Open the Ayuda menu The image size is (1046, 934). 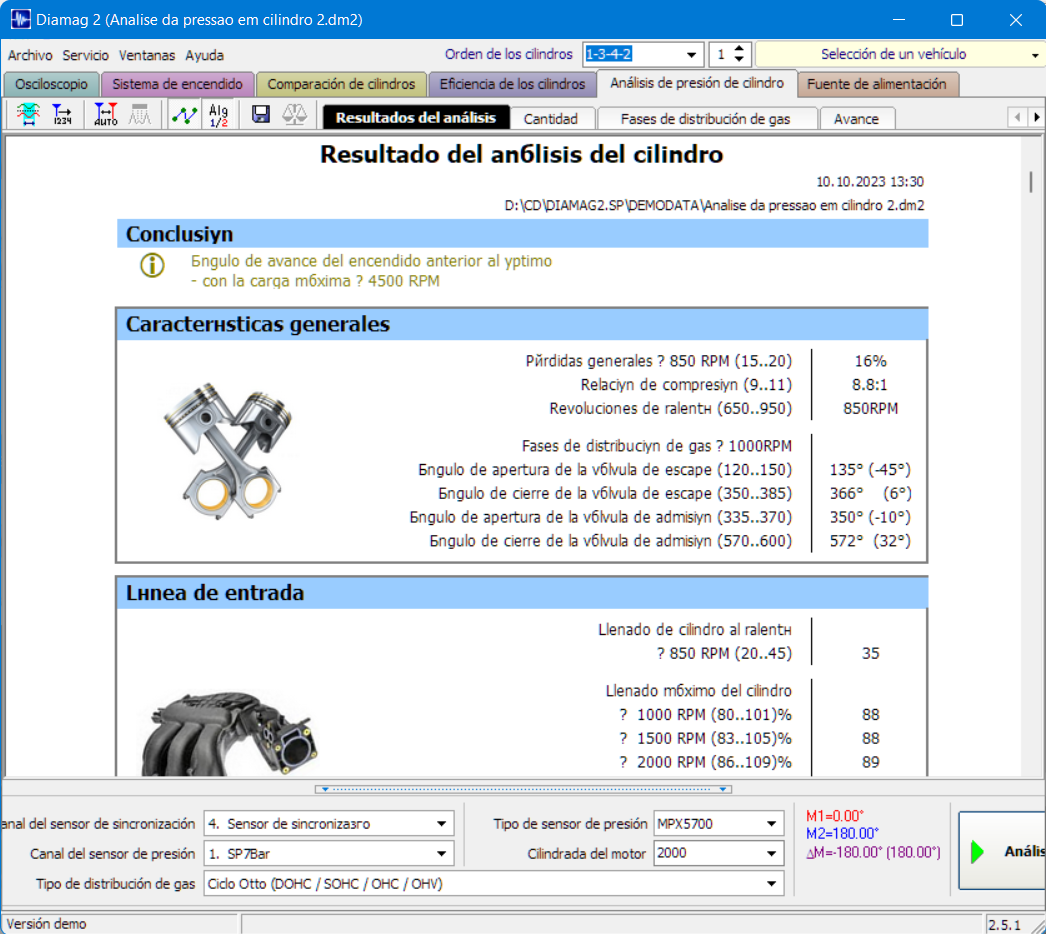[x=204, y=55]
